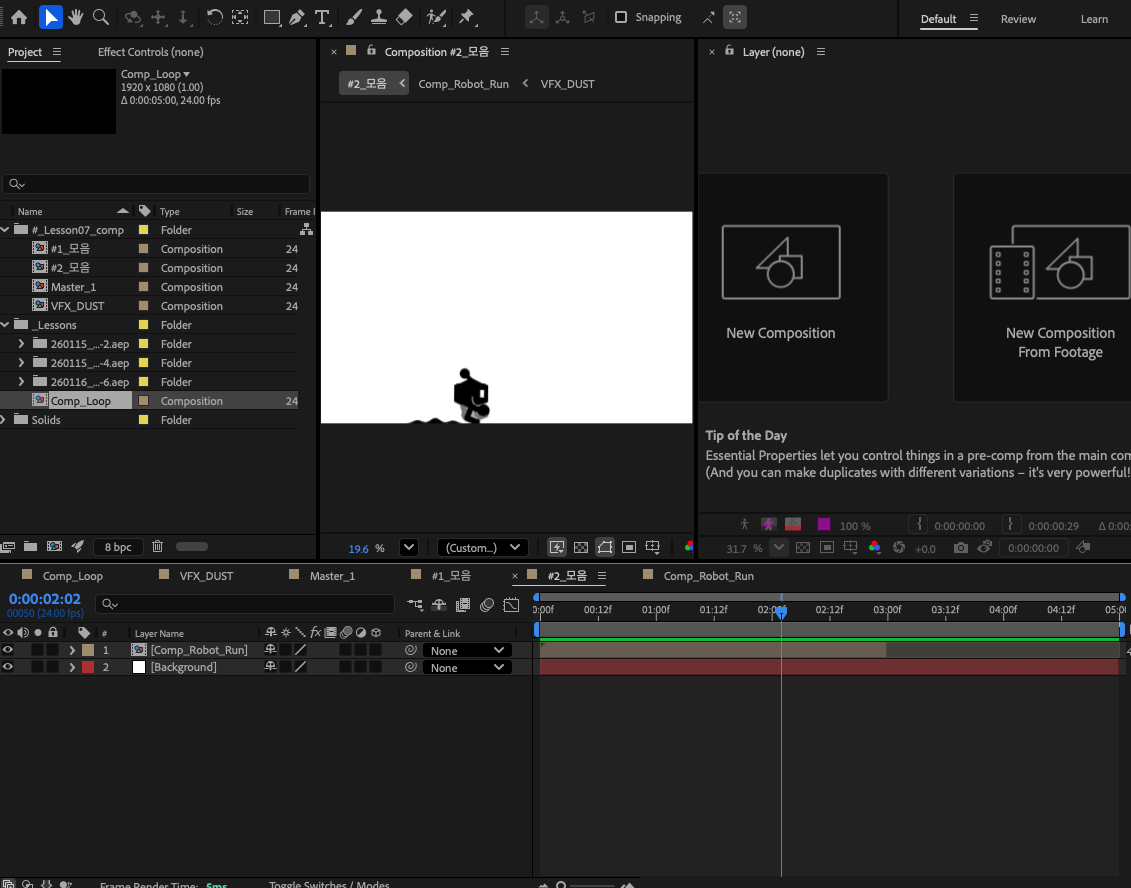Select the Type text tool
The width and height of the screenshot is (1131, 888).
(x=322, y=17)
